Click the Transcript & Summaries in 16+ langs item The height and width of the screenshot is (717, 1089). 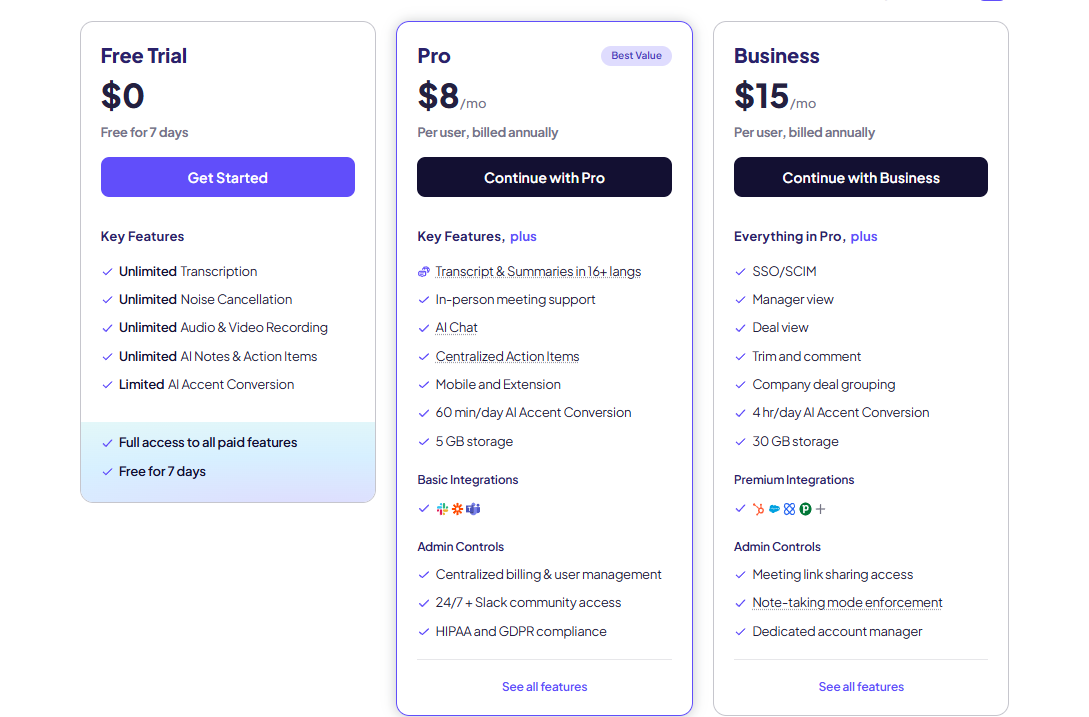point(538,272)
